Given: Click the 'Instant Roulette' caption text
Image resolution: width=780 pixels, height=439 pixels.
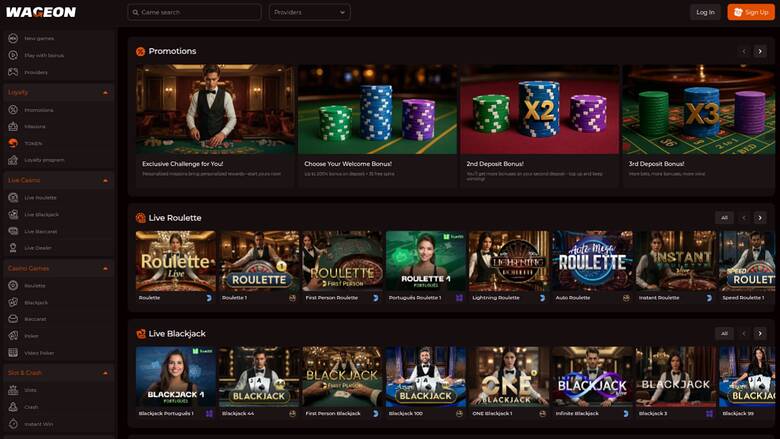Looking at the screenshot, I should (659, 298).
